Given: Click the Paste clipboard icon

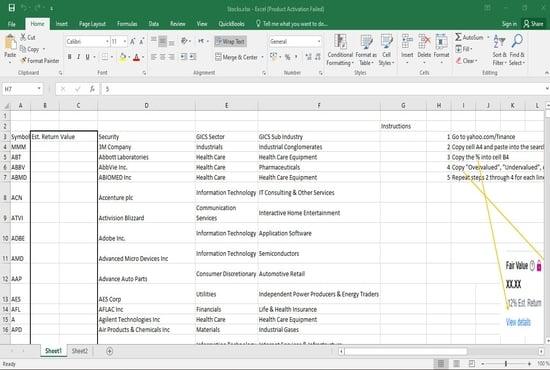Looking at the screenshot, I should [10, 43].
